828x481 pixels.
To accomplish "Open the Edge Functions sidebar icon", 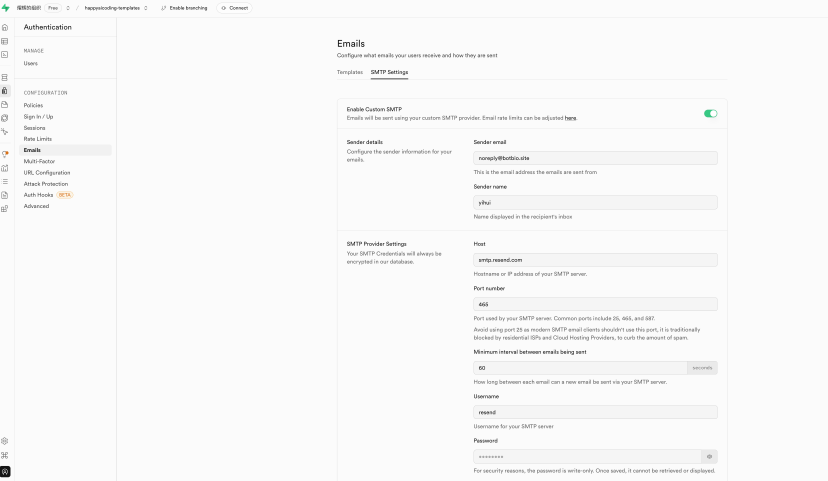I will tap(5, 118).
